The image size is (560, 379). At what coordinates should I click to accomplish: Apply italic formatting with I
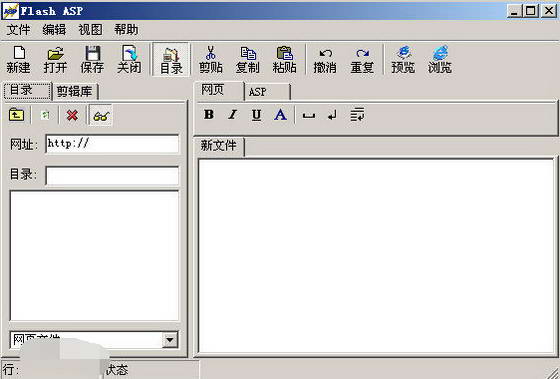[232, 115]
